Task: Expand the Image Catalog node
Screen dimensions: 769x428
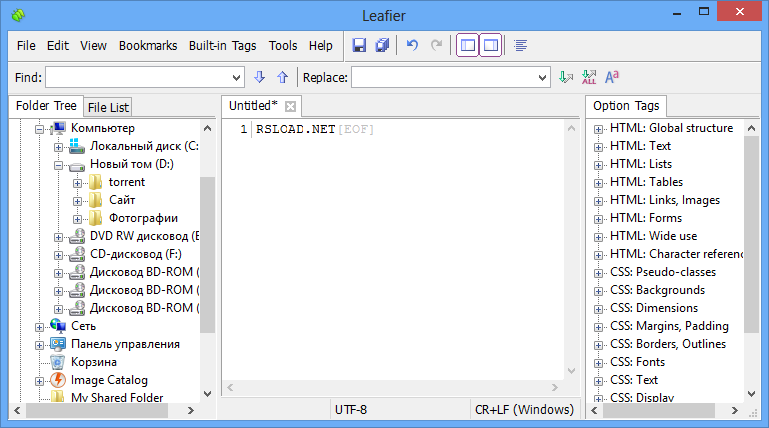Action: pyautogui.click(x=39, y=381)
